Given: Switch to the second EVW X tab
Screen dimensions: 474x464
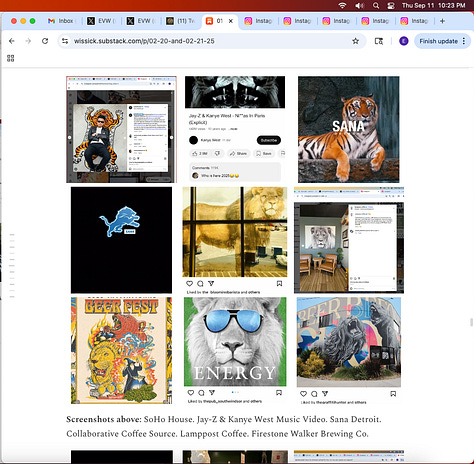Looking at the screenshot, I should (x=141, y=21).
